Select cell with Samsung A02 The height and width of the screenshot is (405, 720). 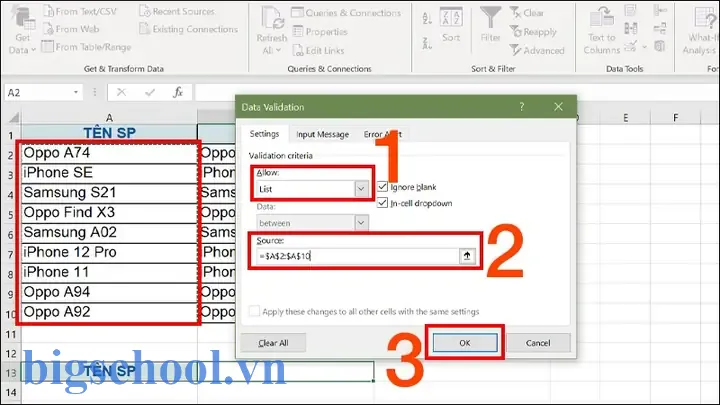click(109, 233)
